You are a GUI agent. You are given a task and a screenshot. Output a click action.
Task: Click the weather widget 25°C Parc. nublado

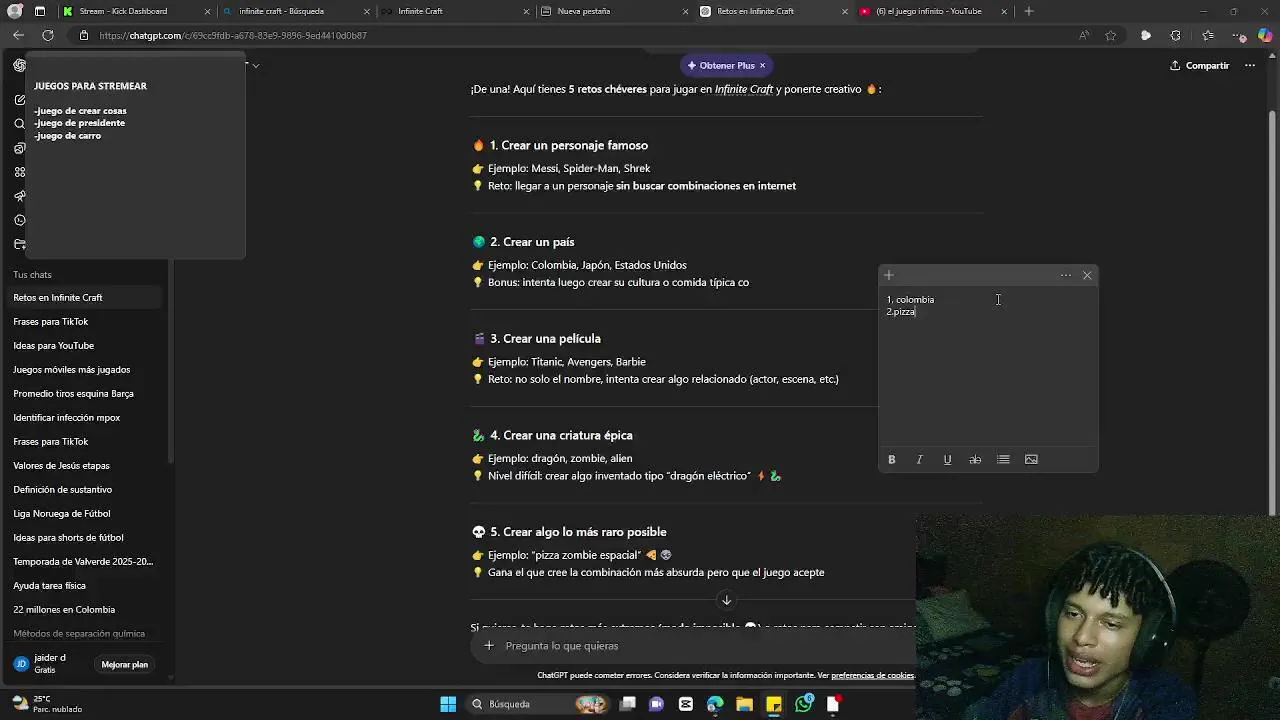coord(45,704)
